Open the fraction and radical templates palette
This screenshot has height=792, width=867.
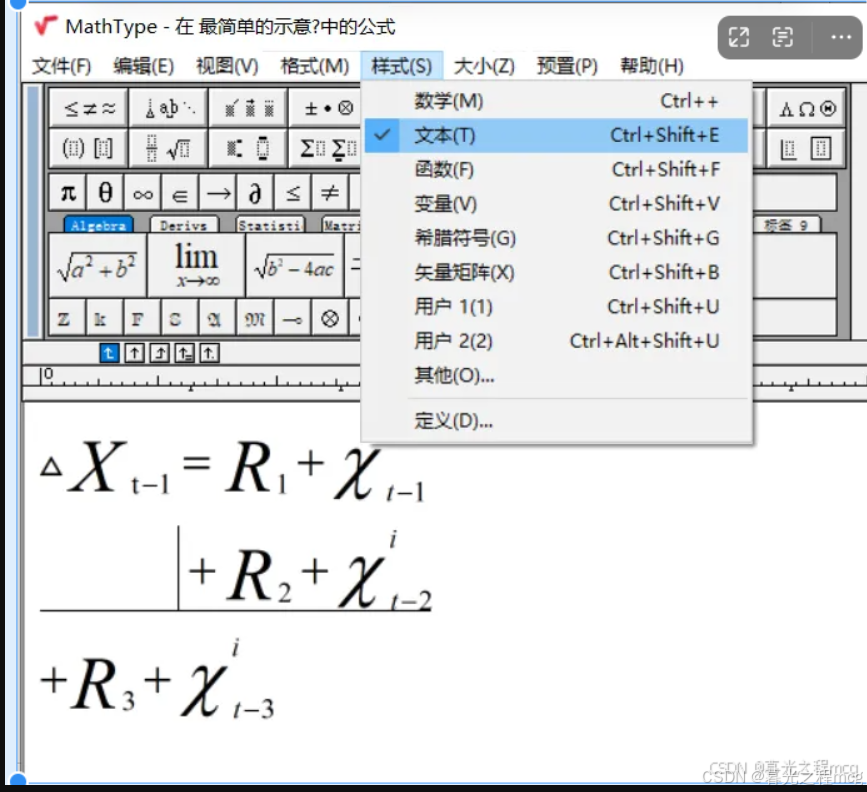click(169, 148)
